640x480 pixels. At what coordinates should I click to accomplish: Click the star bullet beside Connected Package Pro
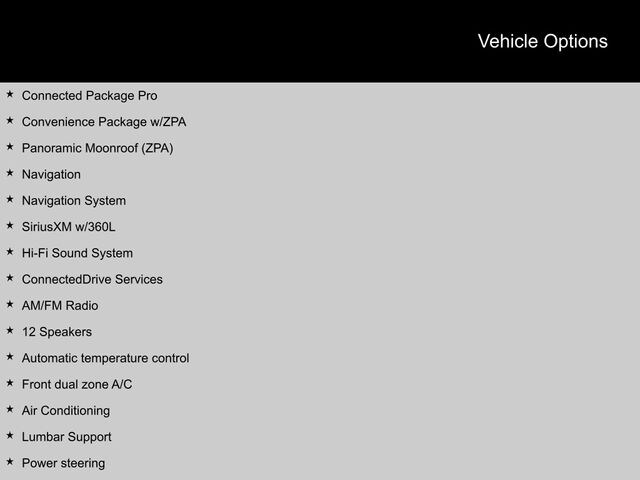tap(9, 95)
